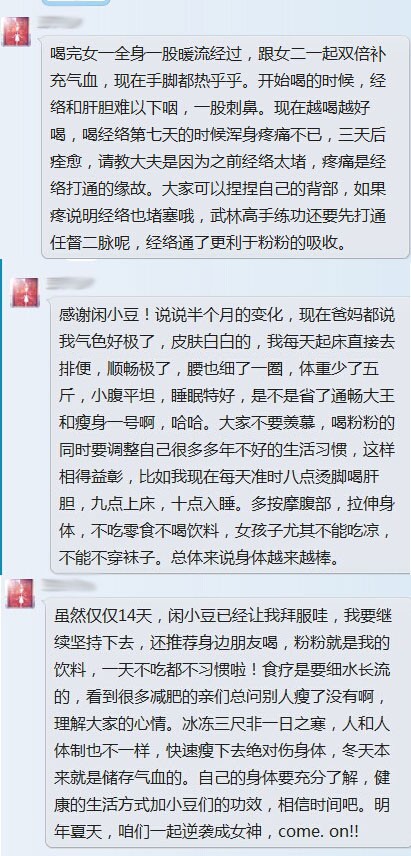
Task: Click the line starting with 不能不穿袜子
Action: point(199,557)
